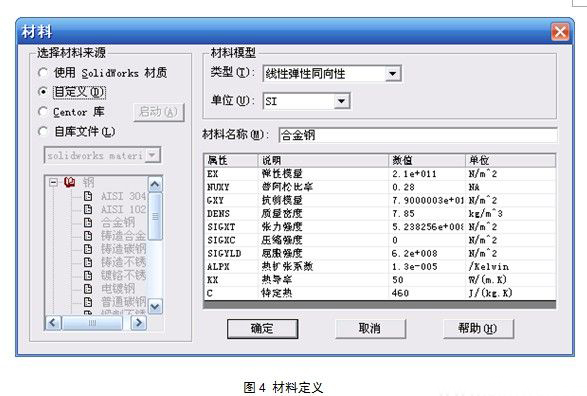This screenshot has height=396, width=587.
Task: Click the vertical scrollbar thumb in tree
Action: pyautogui.click(x=155, y=216)
